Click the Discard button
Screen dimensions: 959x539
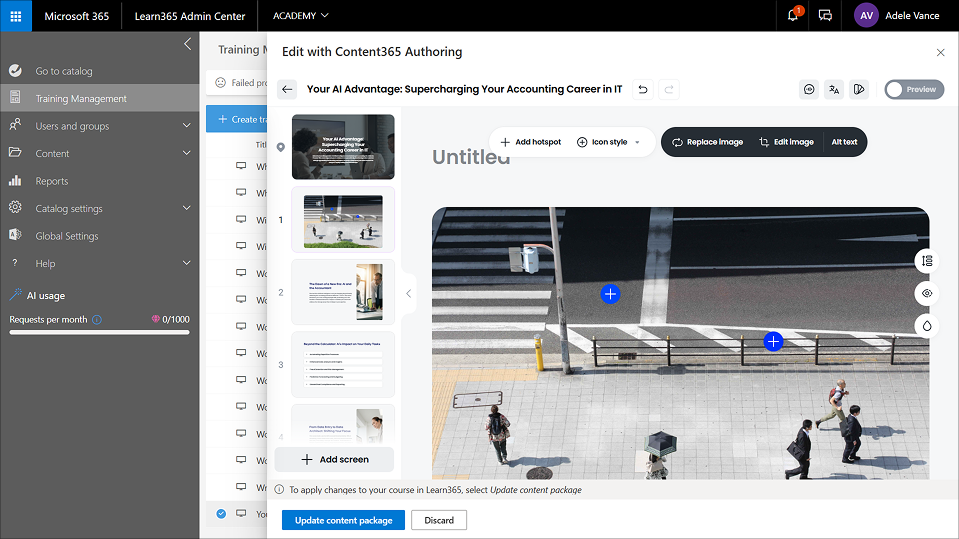tap(439, 520)
